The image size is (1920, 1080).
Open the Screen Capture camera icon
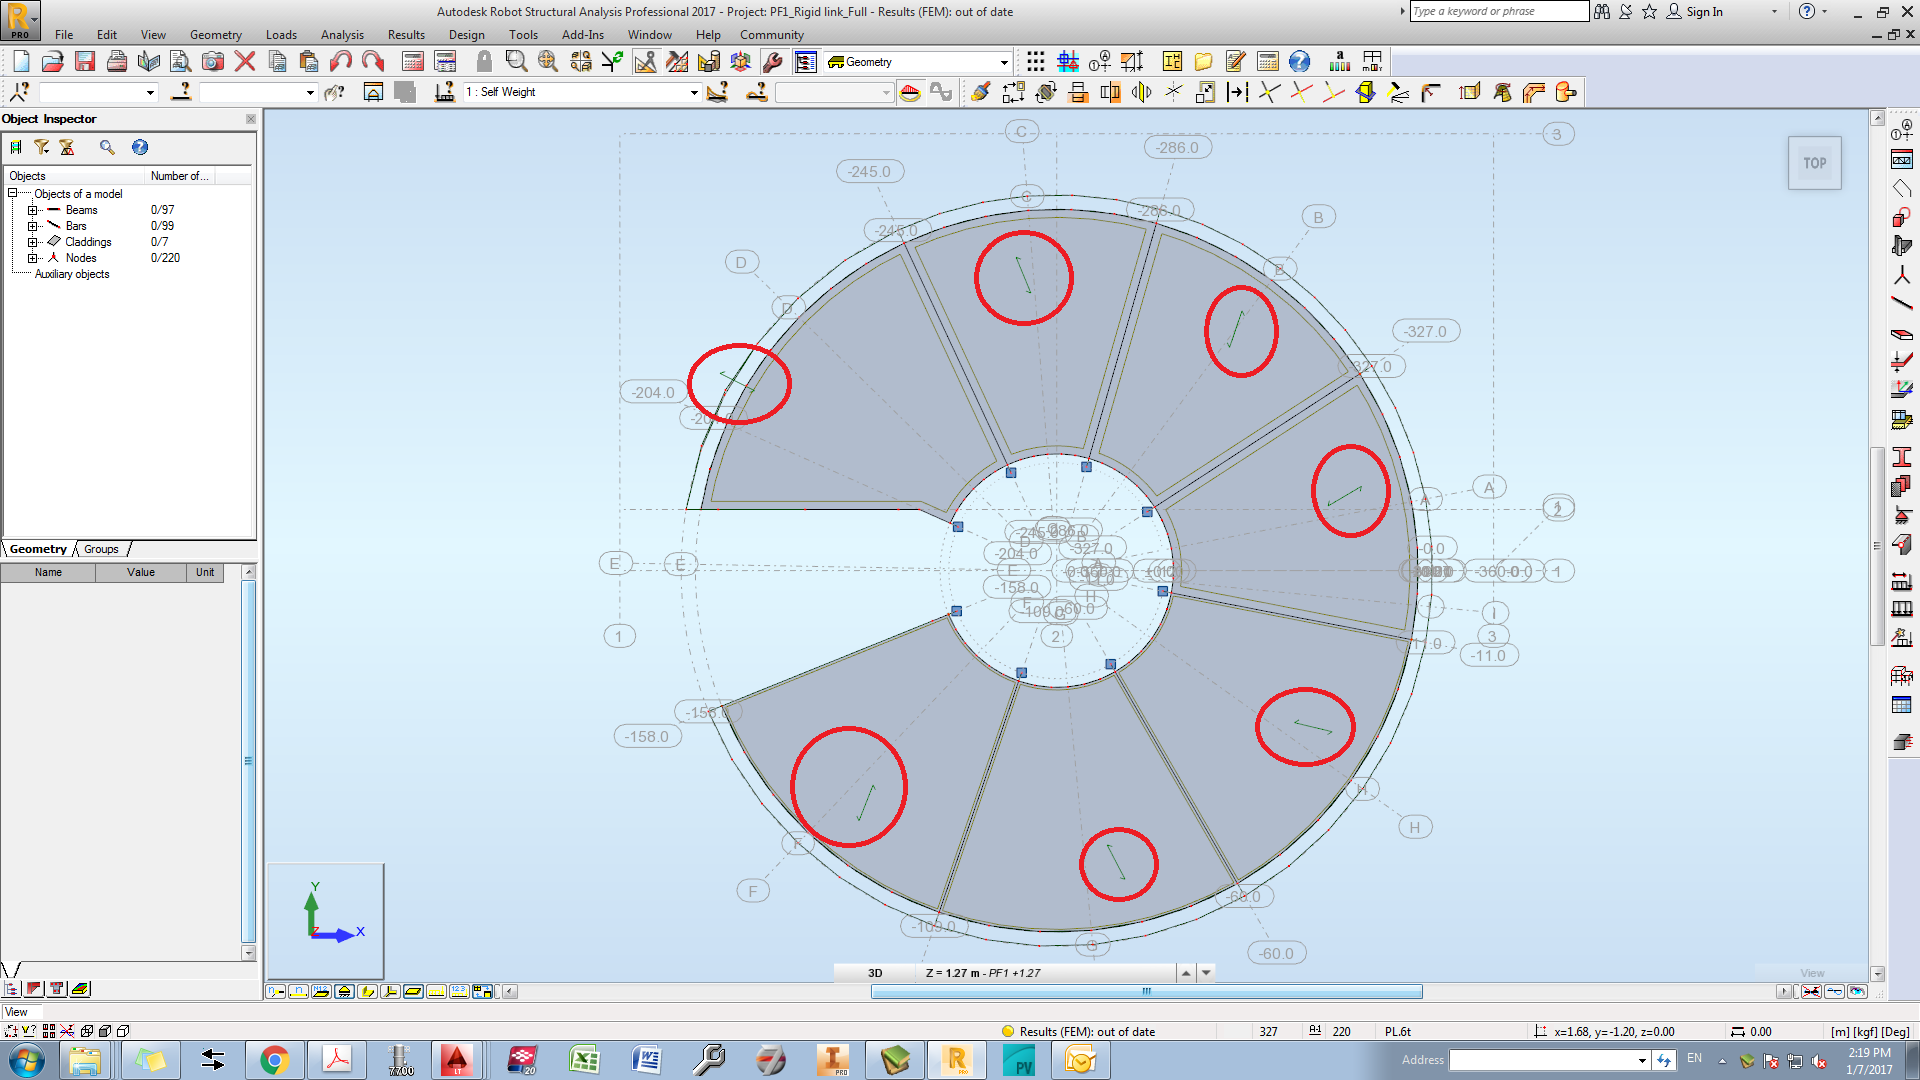pyautogui.click(x=213, y=61)
